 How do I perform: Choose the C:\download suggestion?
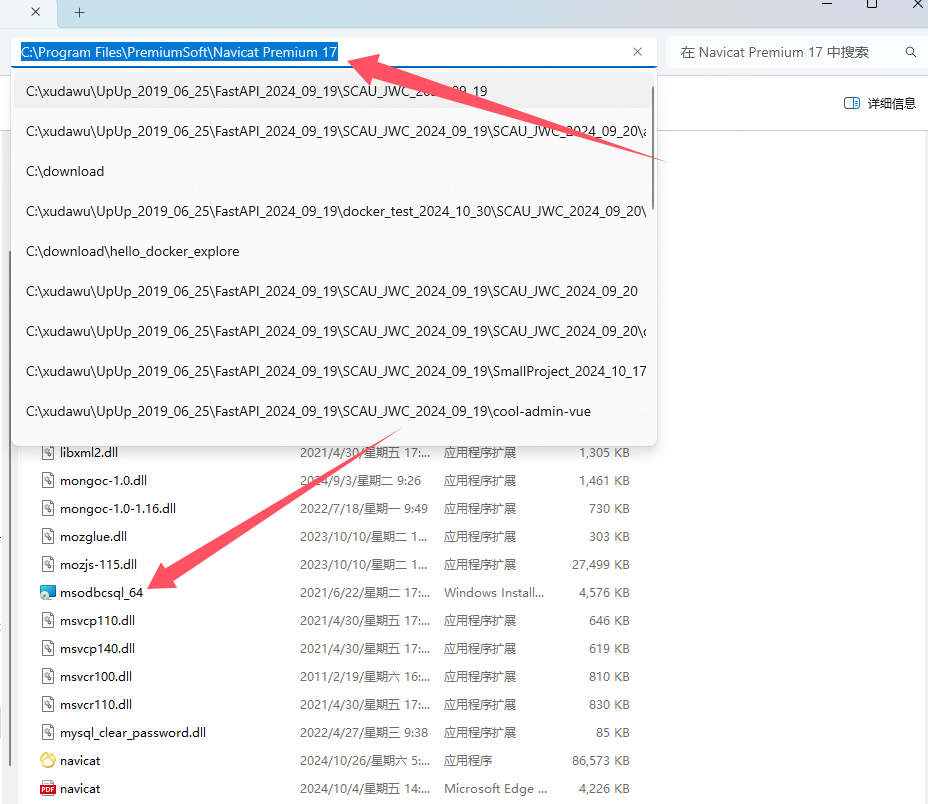[333, 172]
